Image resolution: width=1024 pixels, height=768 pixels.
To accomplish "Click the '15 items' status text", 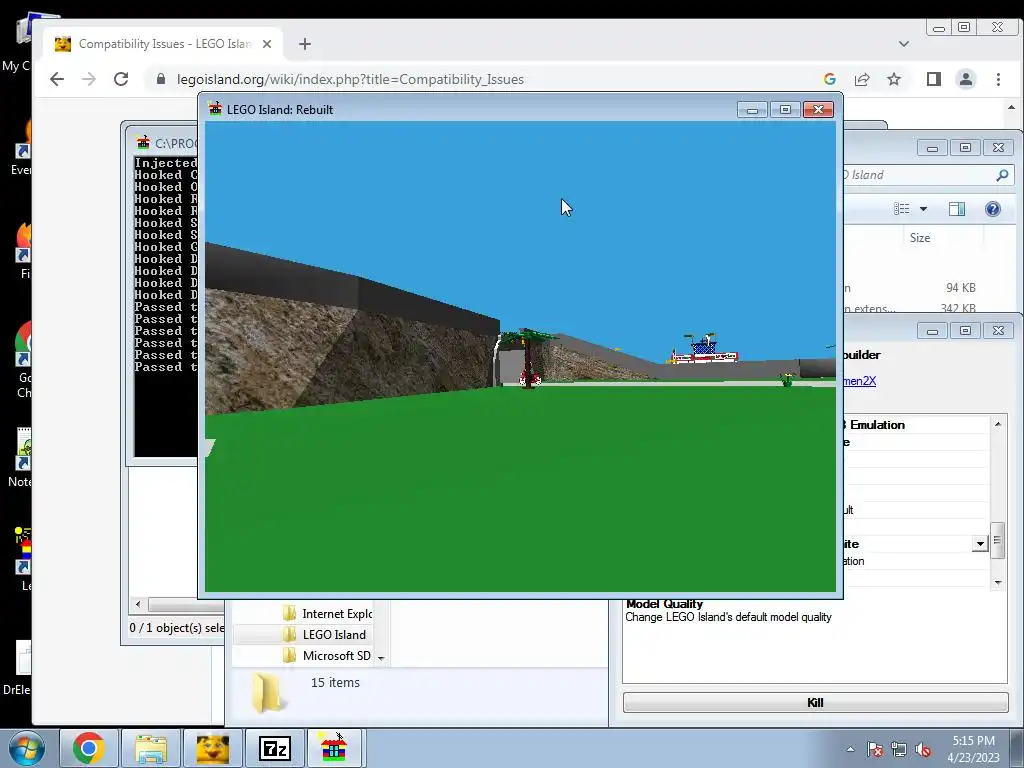I will click(335, 682).
